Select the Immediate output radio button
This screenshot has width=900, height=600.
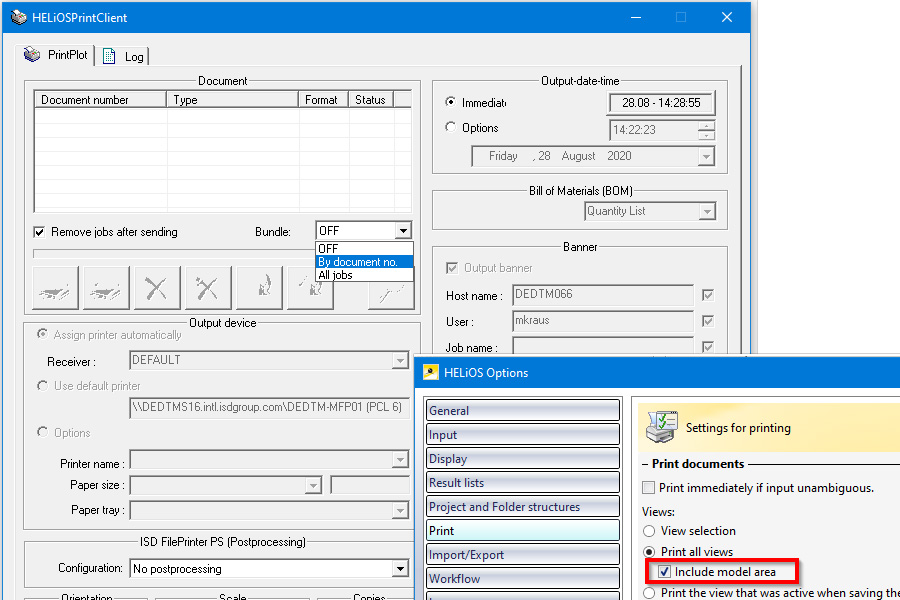(451, 102)
